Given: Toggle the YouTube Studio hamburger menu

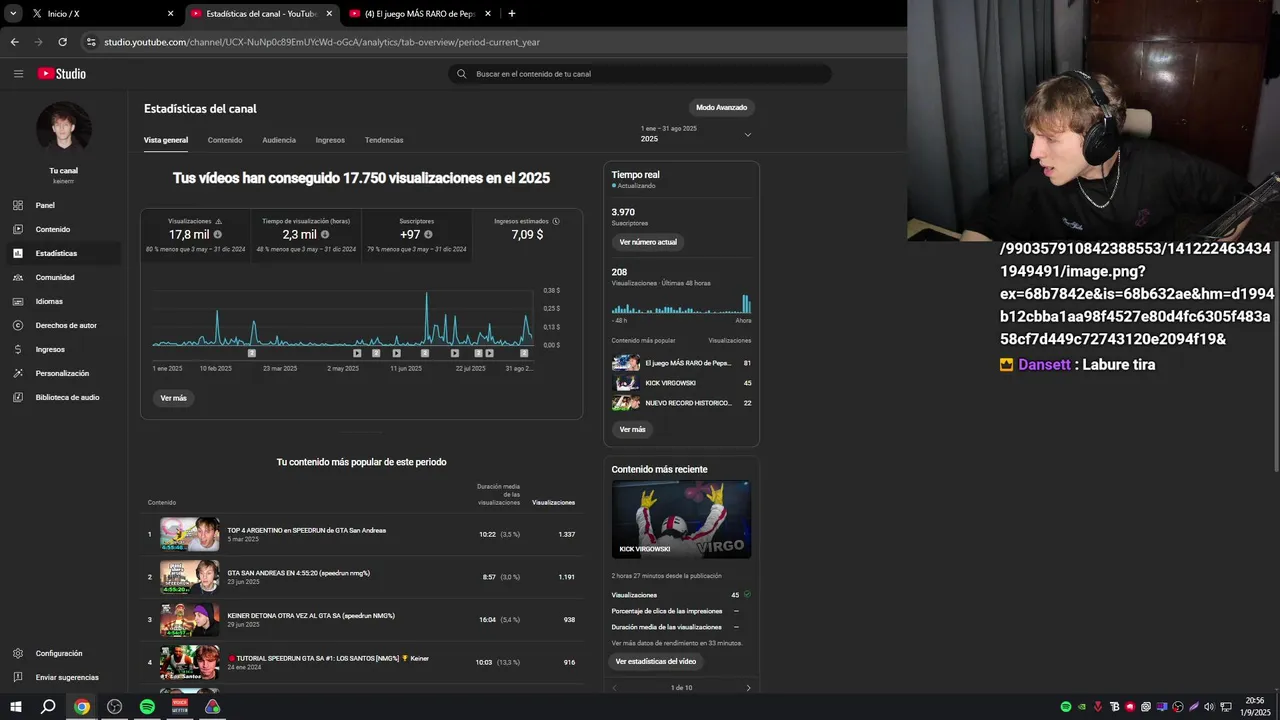Looking at the screenshot, I should pyautogui.click(x=18, y=73).
